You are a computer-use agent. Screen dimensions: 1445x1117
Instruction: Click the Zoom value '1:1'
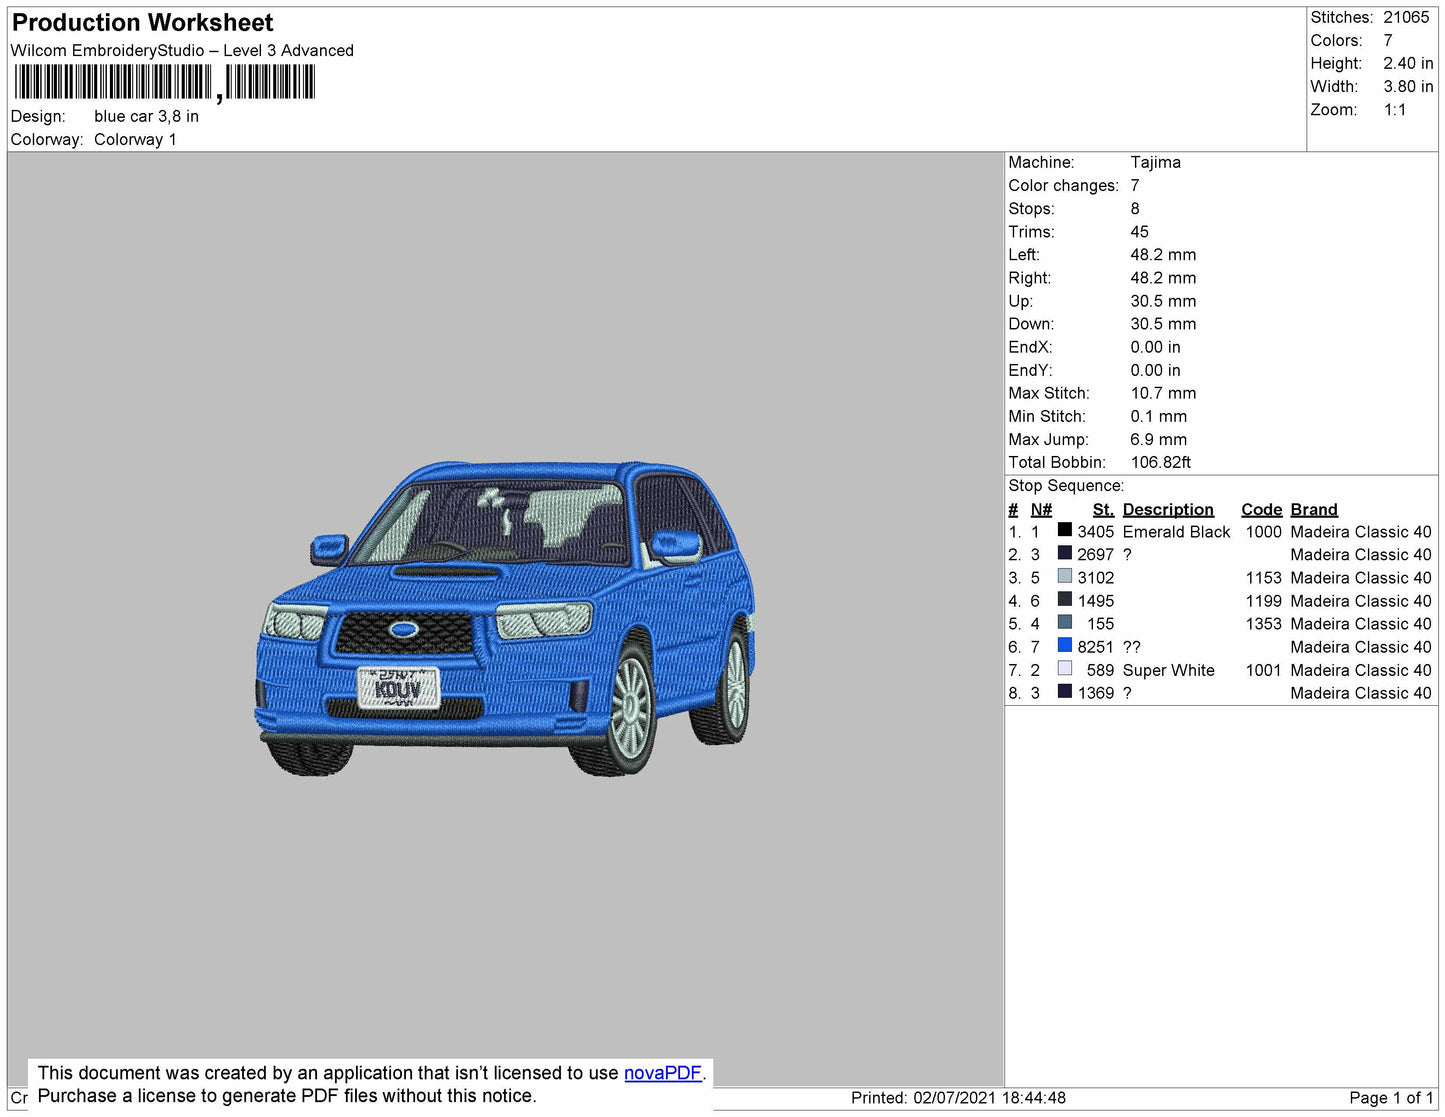tap(1395, 110)
